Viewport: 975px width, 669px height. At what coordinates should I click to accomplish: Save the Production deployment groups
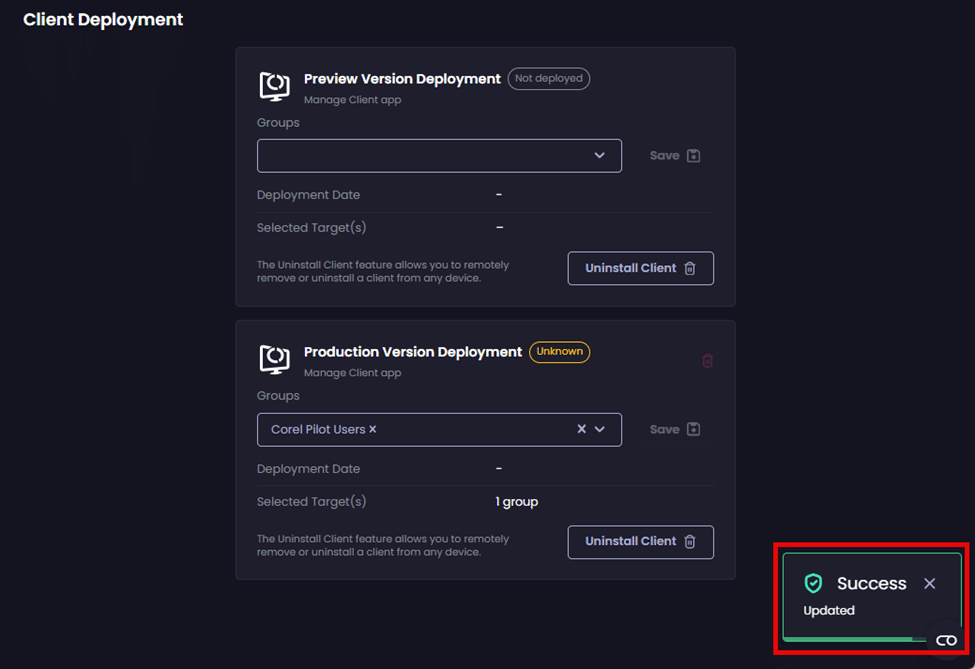pos(675,429)
